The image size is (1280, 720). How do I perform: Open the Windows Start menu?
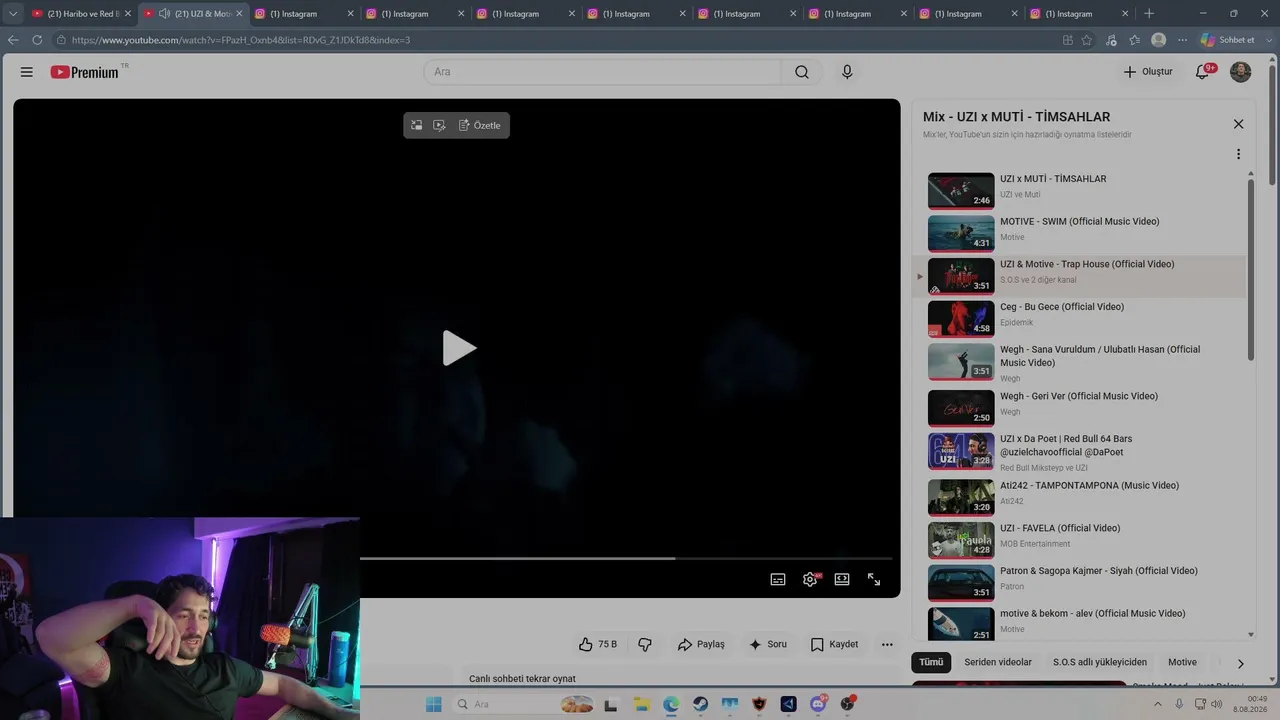point(433,704)
